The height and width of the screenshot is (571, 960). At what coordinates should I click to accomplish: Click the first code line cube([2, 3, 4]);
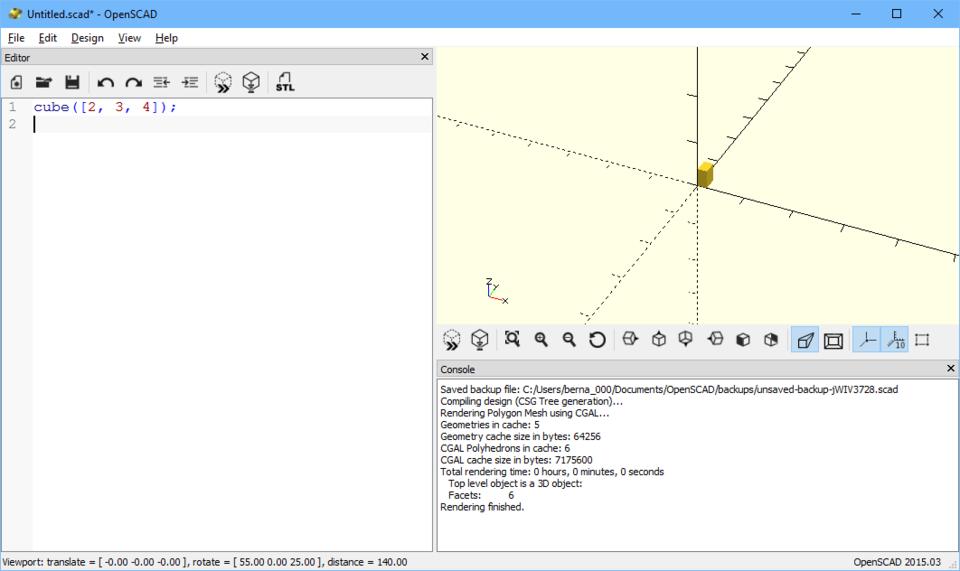[x=105, y=107]
